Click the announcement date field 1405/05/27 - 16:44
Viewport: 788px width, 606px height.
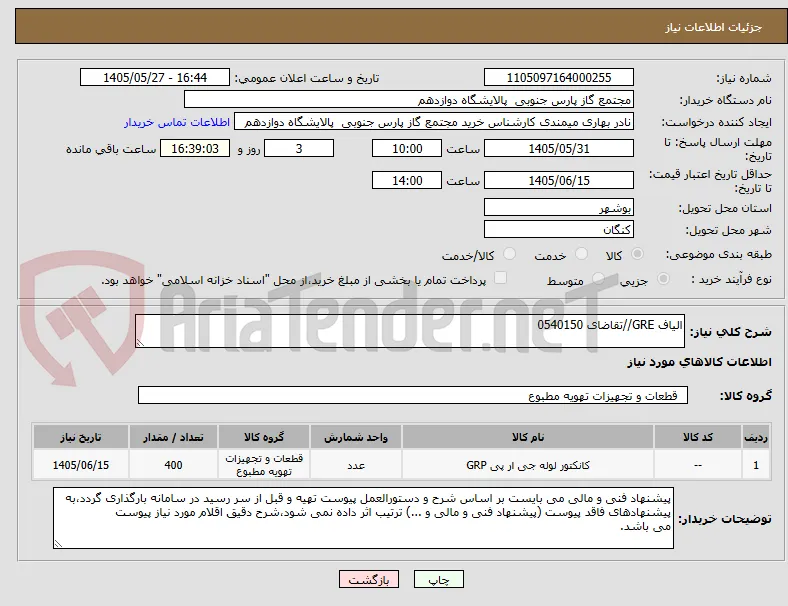coord(155,77)
